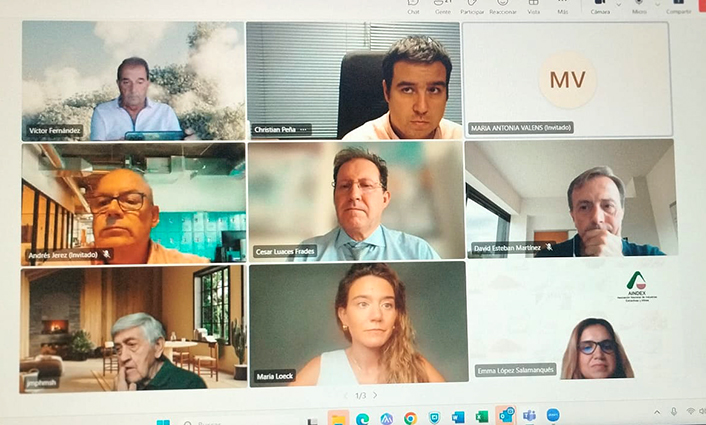Select the jmphmsh video tile
The width and height of the screenshot is (706, 425).
click(x=133, y=329)
